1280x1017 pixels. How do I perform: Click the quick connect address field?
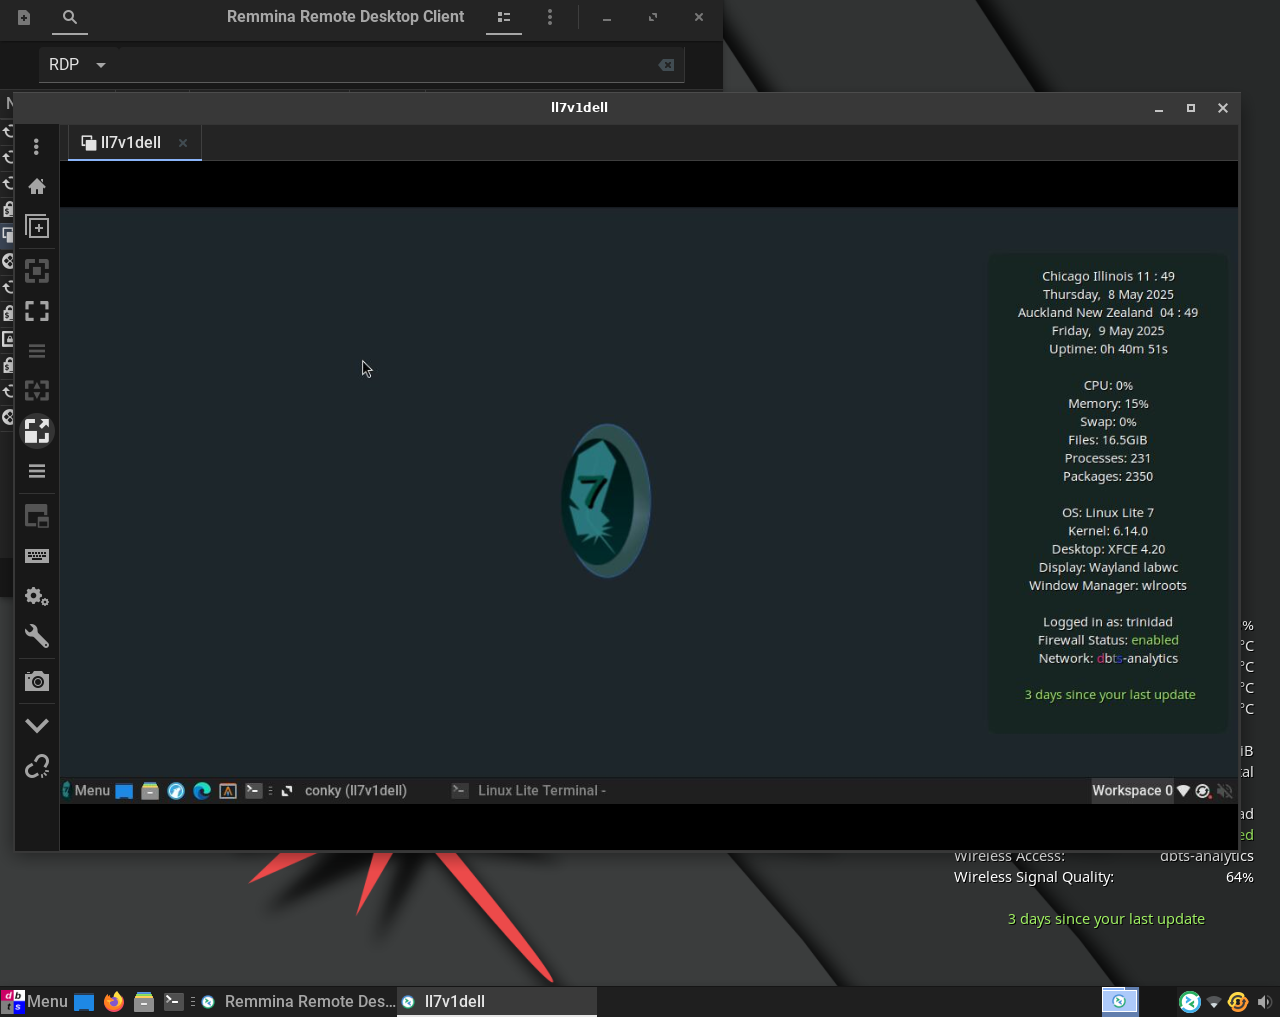pyautogui.click(x=385, y=64)
